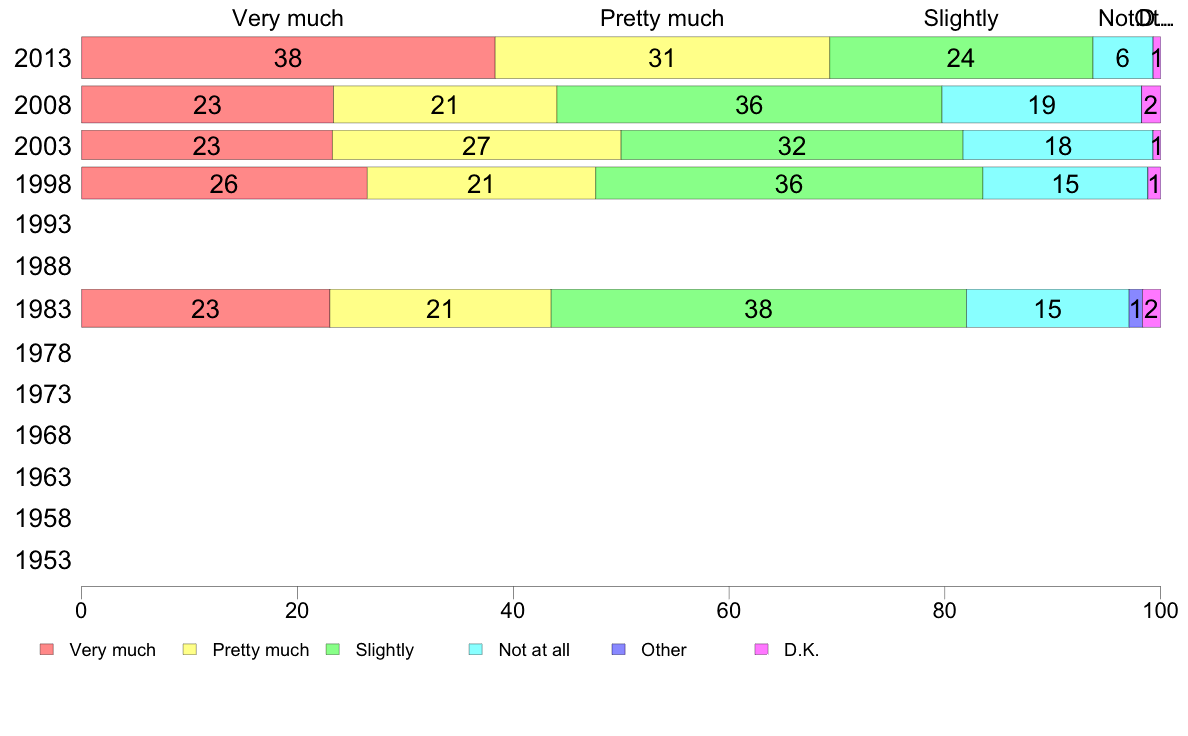Click the red Very much legend swatch

[47, 650]
